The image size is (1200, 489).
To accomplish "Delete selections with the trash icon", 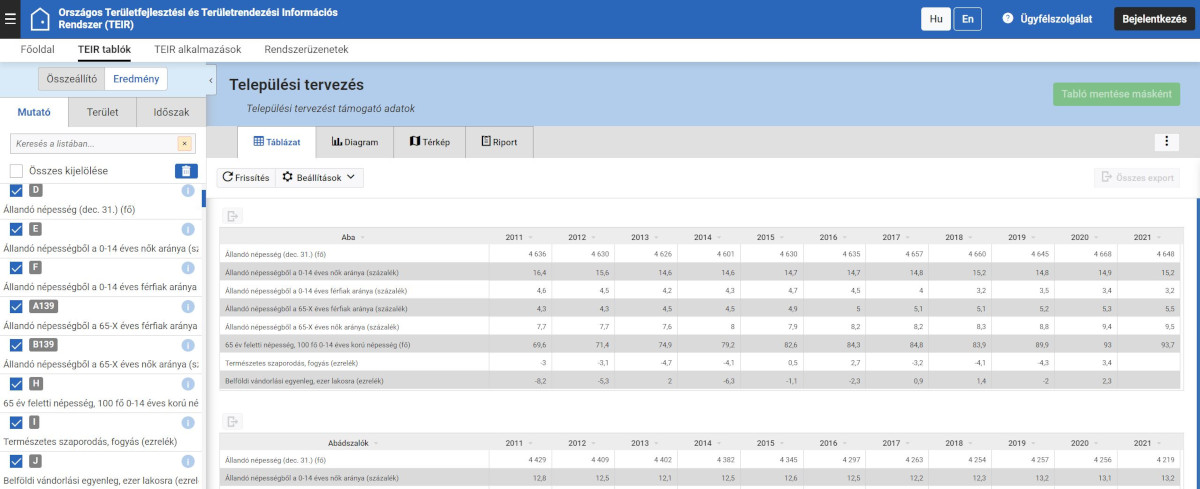I will 186,171.
